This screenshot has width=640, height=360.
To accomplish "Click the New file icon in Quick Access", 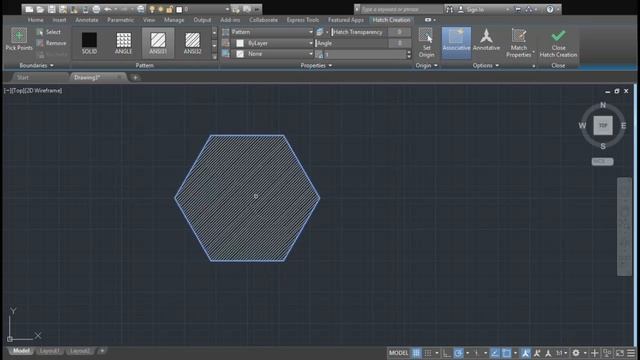I will click(x=29, y=9).
